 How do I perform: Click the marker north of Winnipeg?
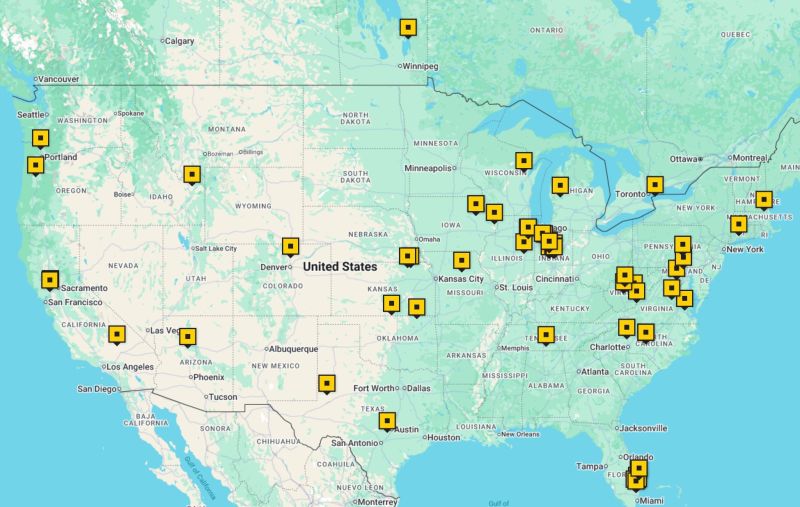[x=408, y=27]
